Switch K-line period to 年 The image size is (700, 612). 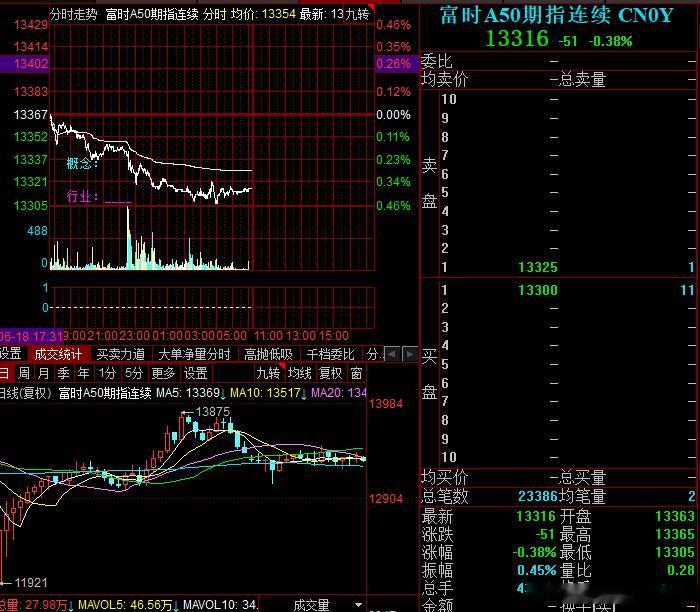pos(83,373)
